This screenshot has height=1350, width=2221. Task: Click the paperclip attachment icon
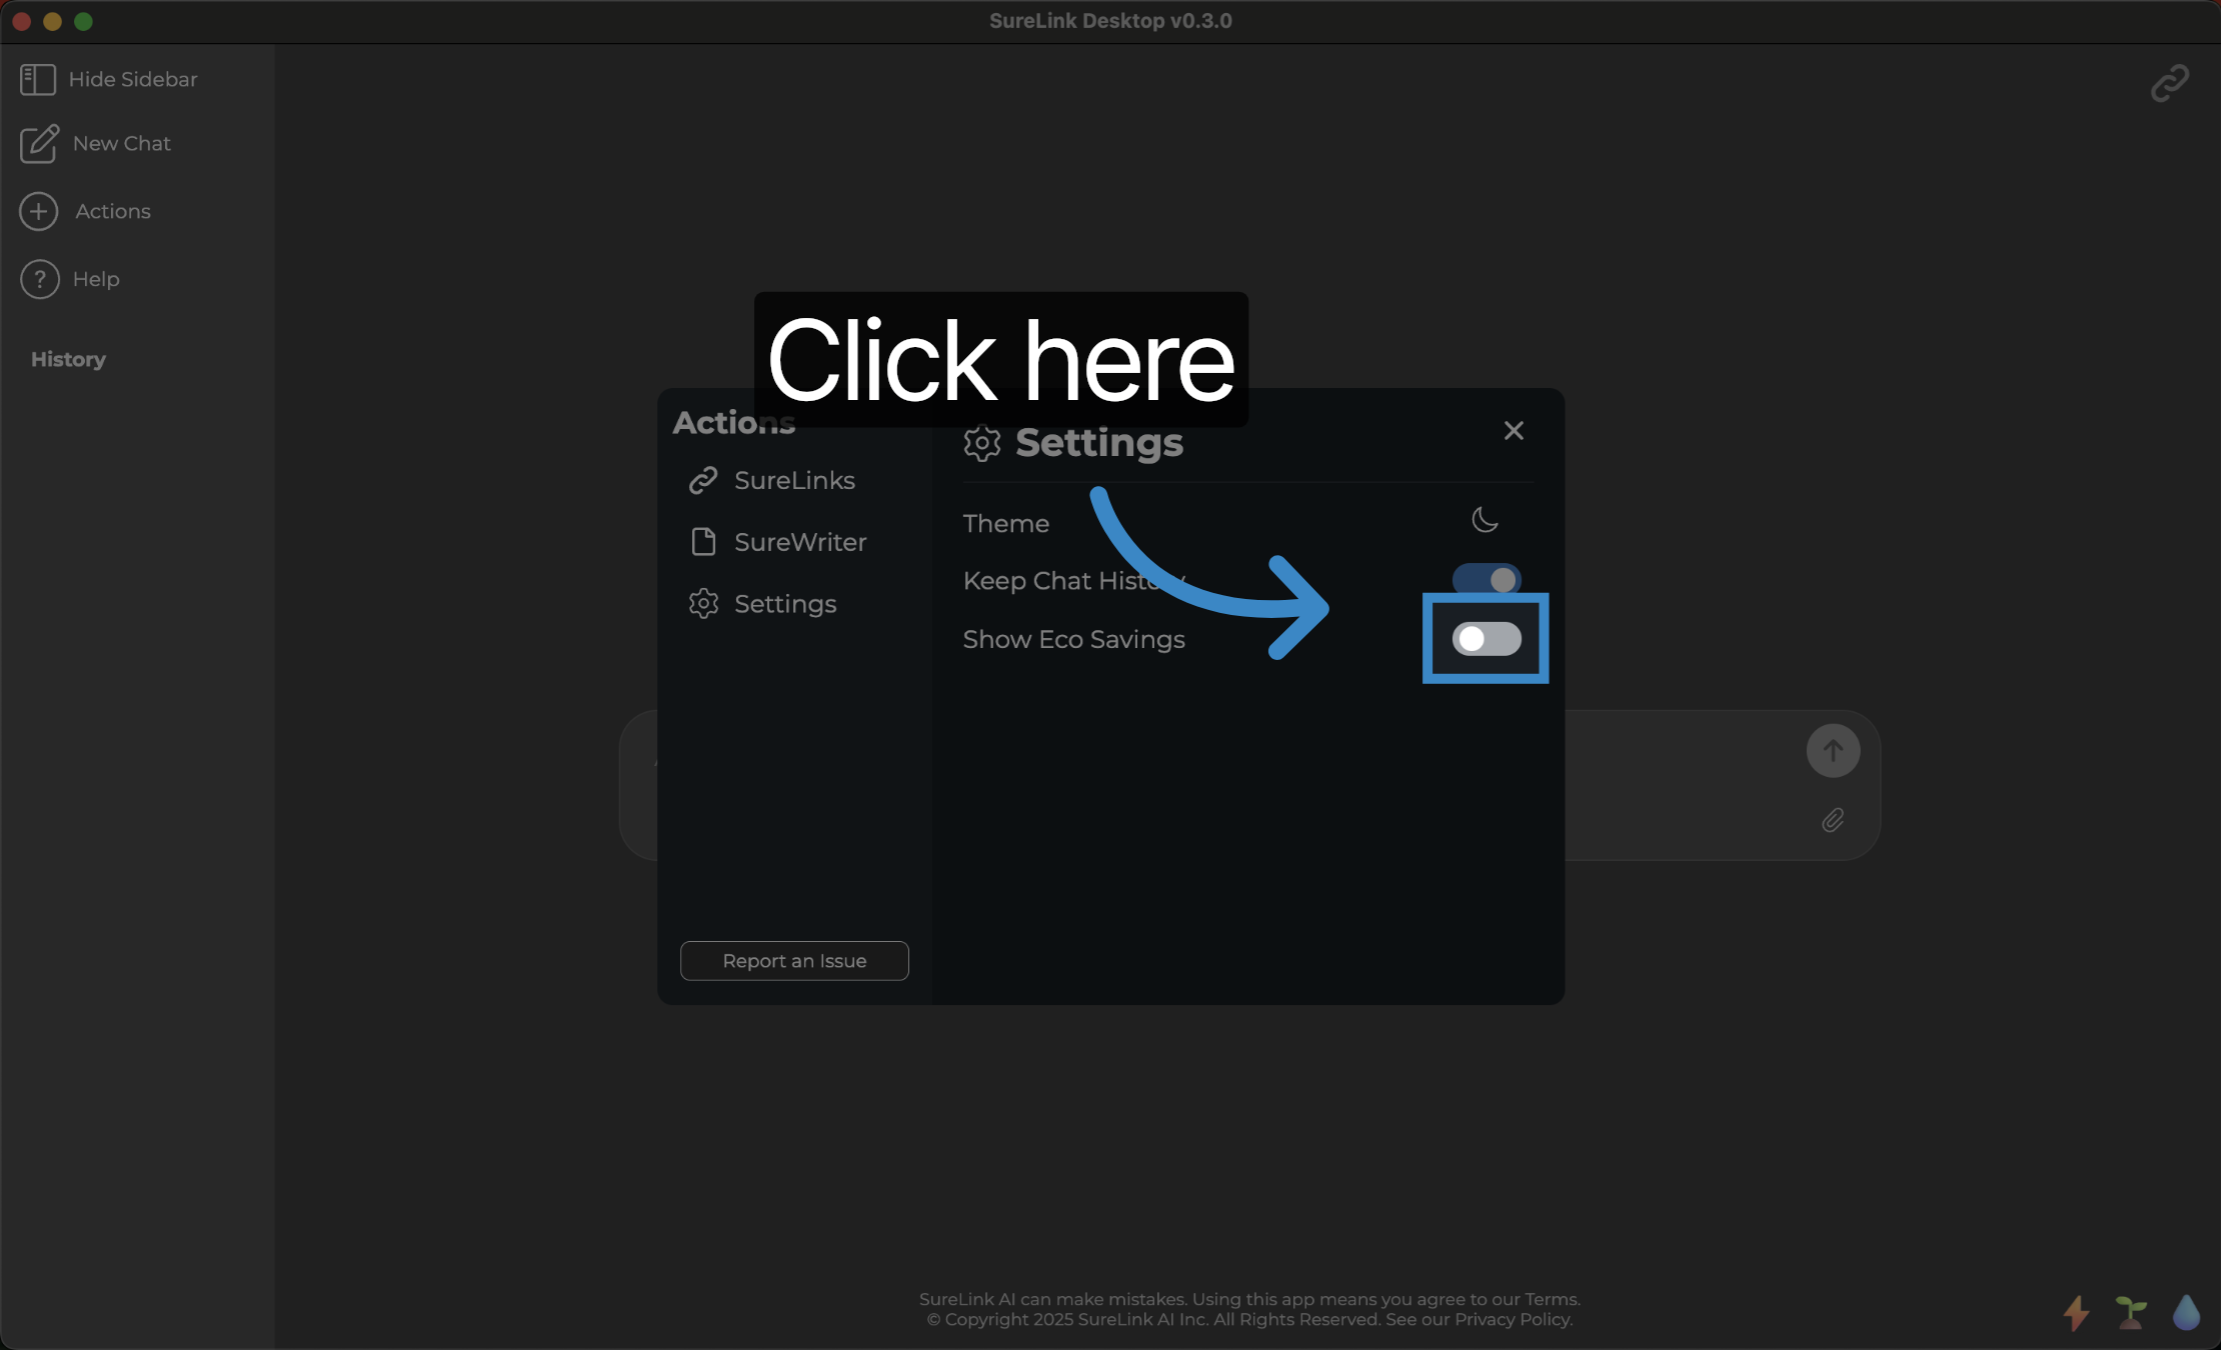pyautogui.click(x=1833, y=820)
